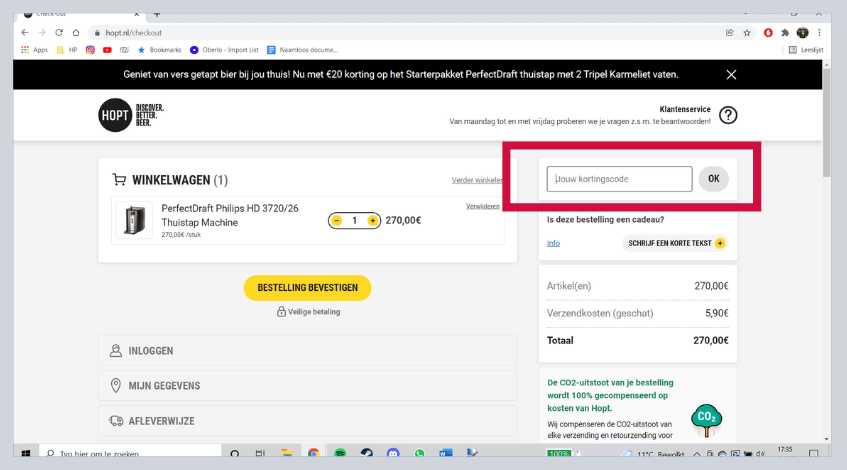
Task: Increase quantity with the plus button
Action: tap(372, 220)
